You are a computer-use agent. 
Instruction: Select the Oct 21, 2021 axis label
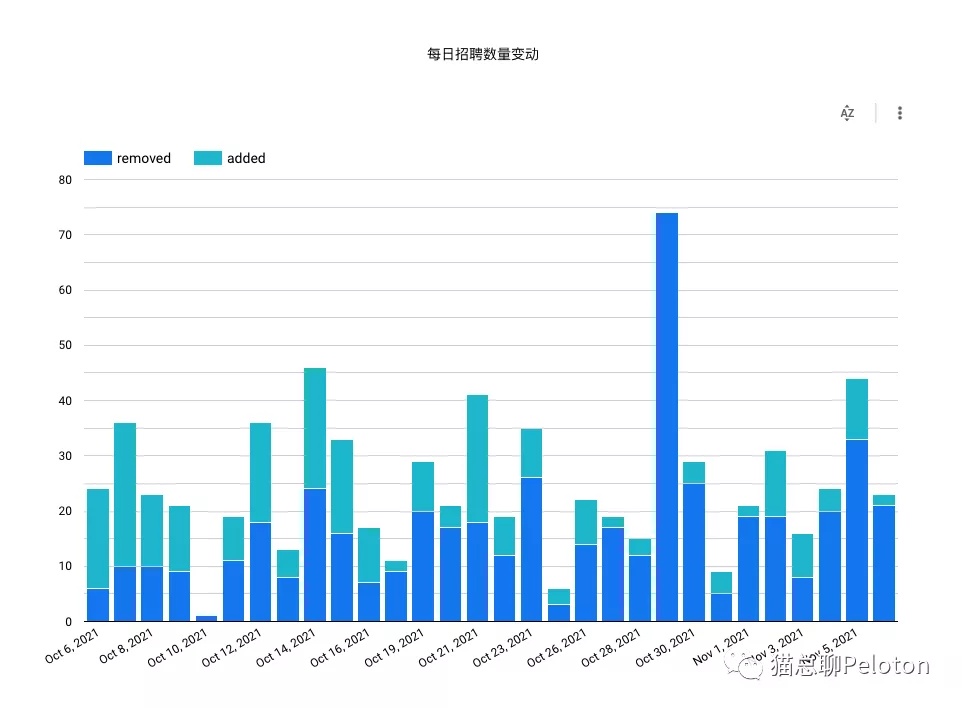pyautogui.click(x=448, y=648)
